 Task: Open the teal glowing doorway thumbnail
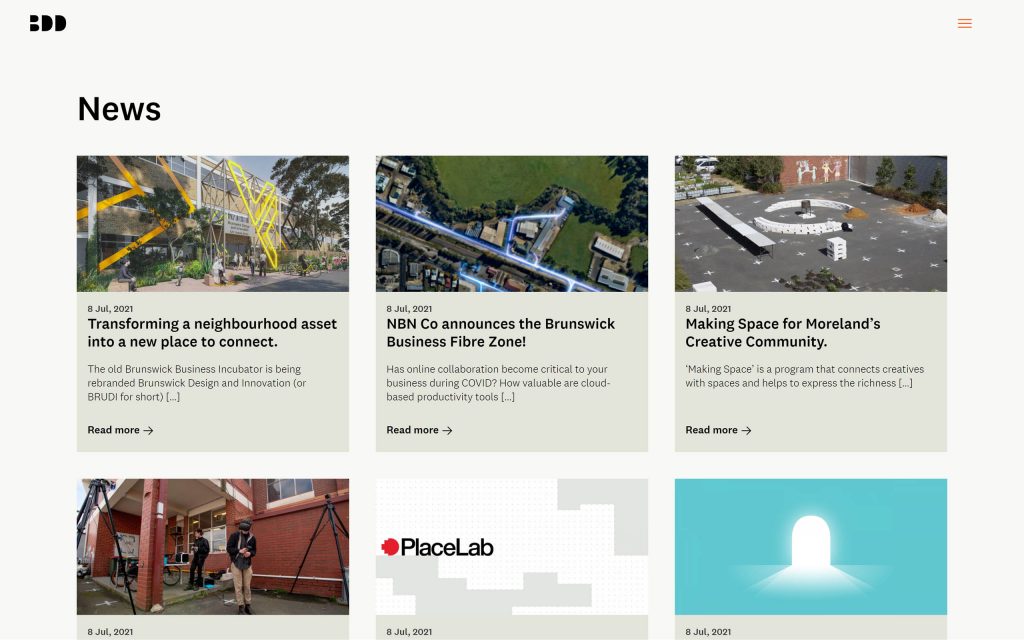tap(810, 547)
